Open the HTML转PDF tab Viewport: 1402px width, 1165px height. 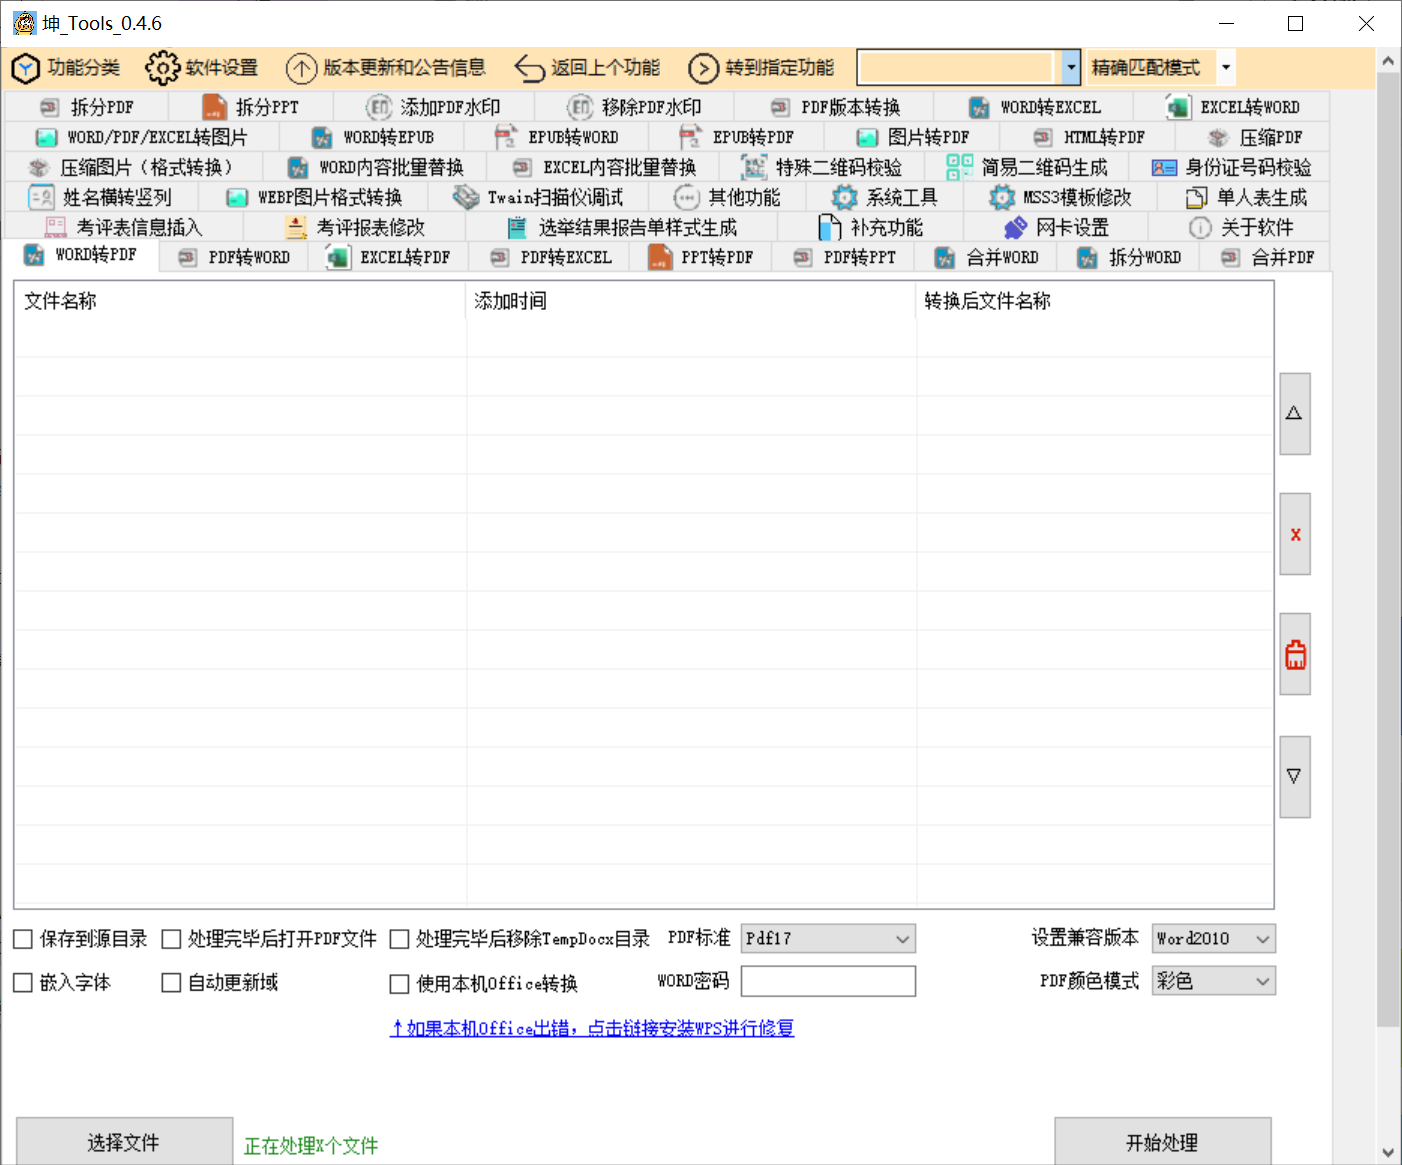point(1088,137)
